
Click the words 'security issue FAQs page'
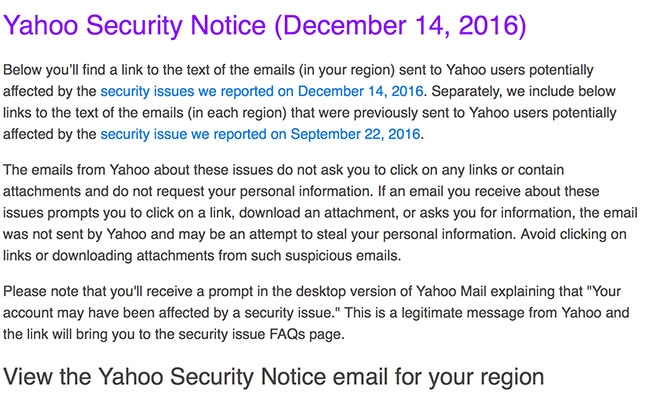point(261,335)
